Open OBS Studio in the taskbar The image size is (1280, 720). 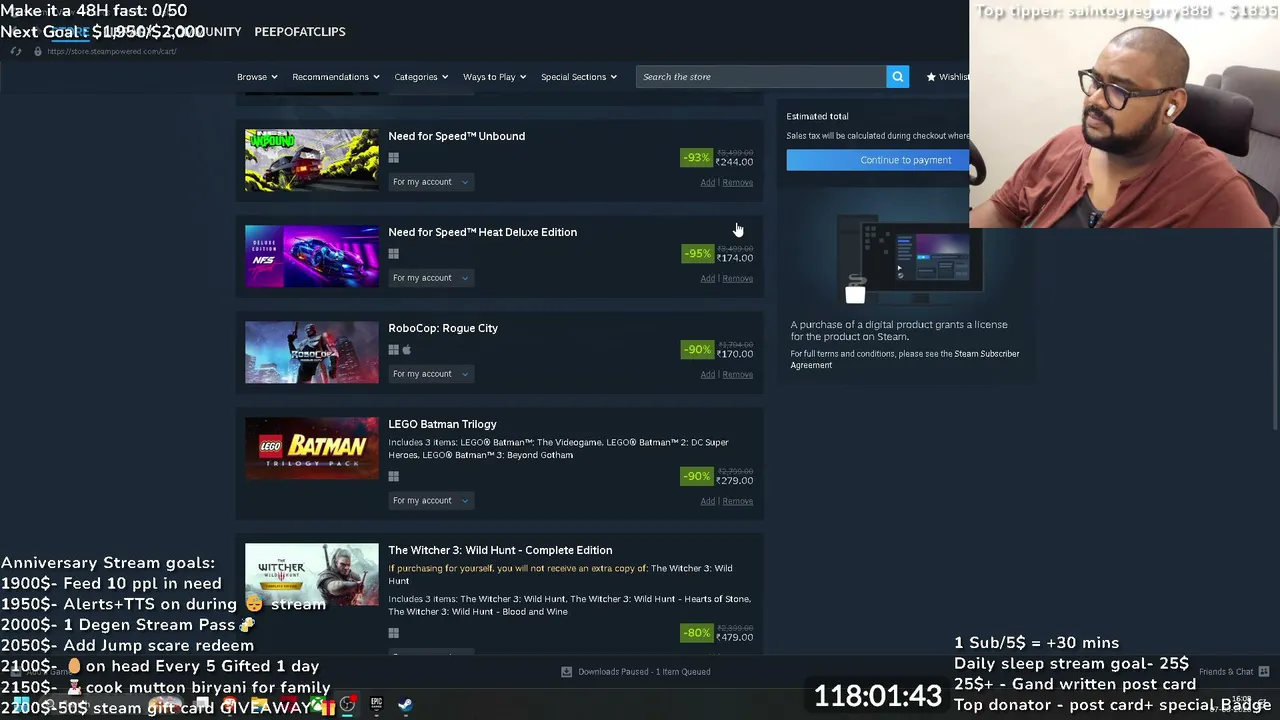point(347,705)
